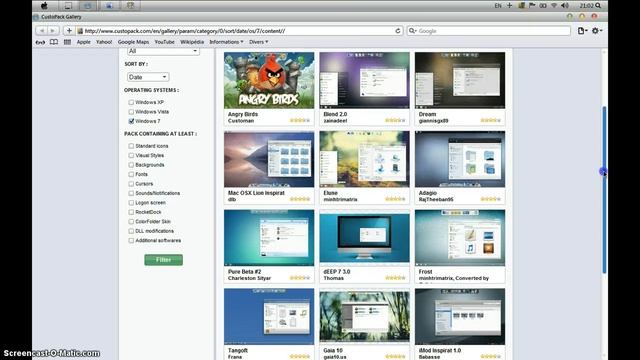The width and height of the screenshot is (640, 360).
Task: Click the green Filter button
Action: [163, 260]
